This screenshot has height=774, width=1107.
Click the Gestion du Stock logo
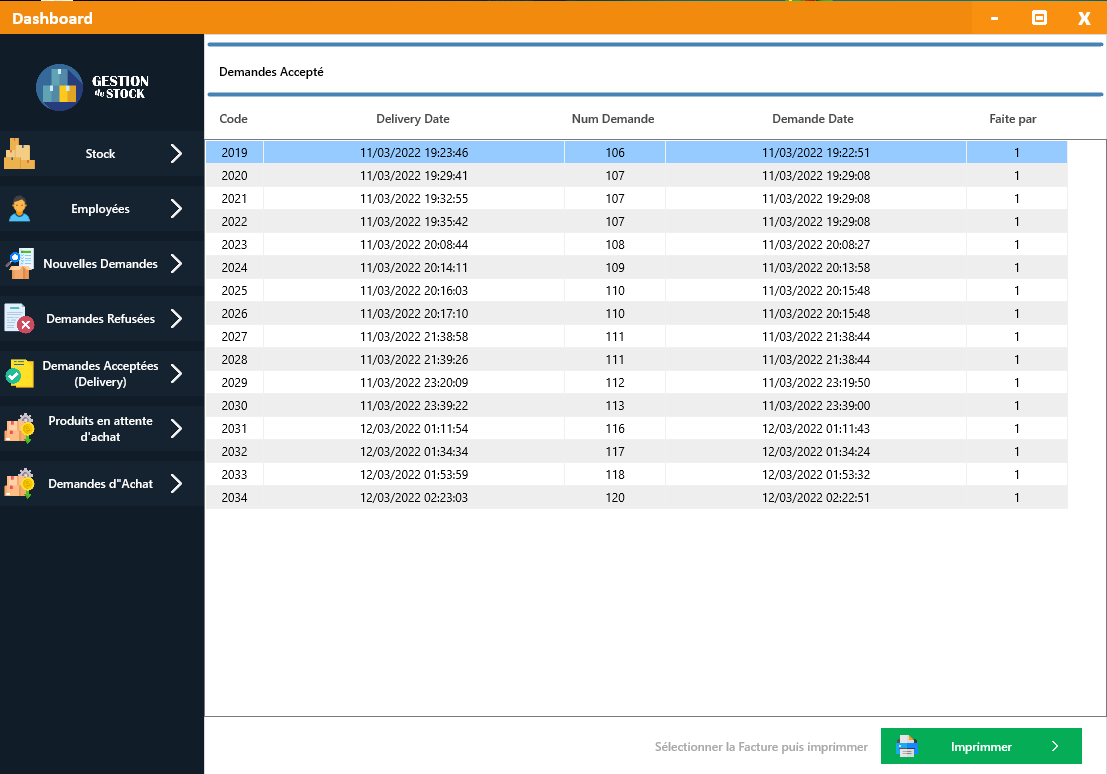[92, 88]
